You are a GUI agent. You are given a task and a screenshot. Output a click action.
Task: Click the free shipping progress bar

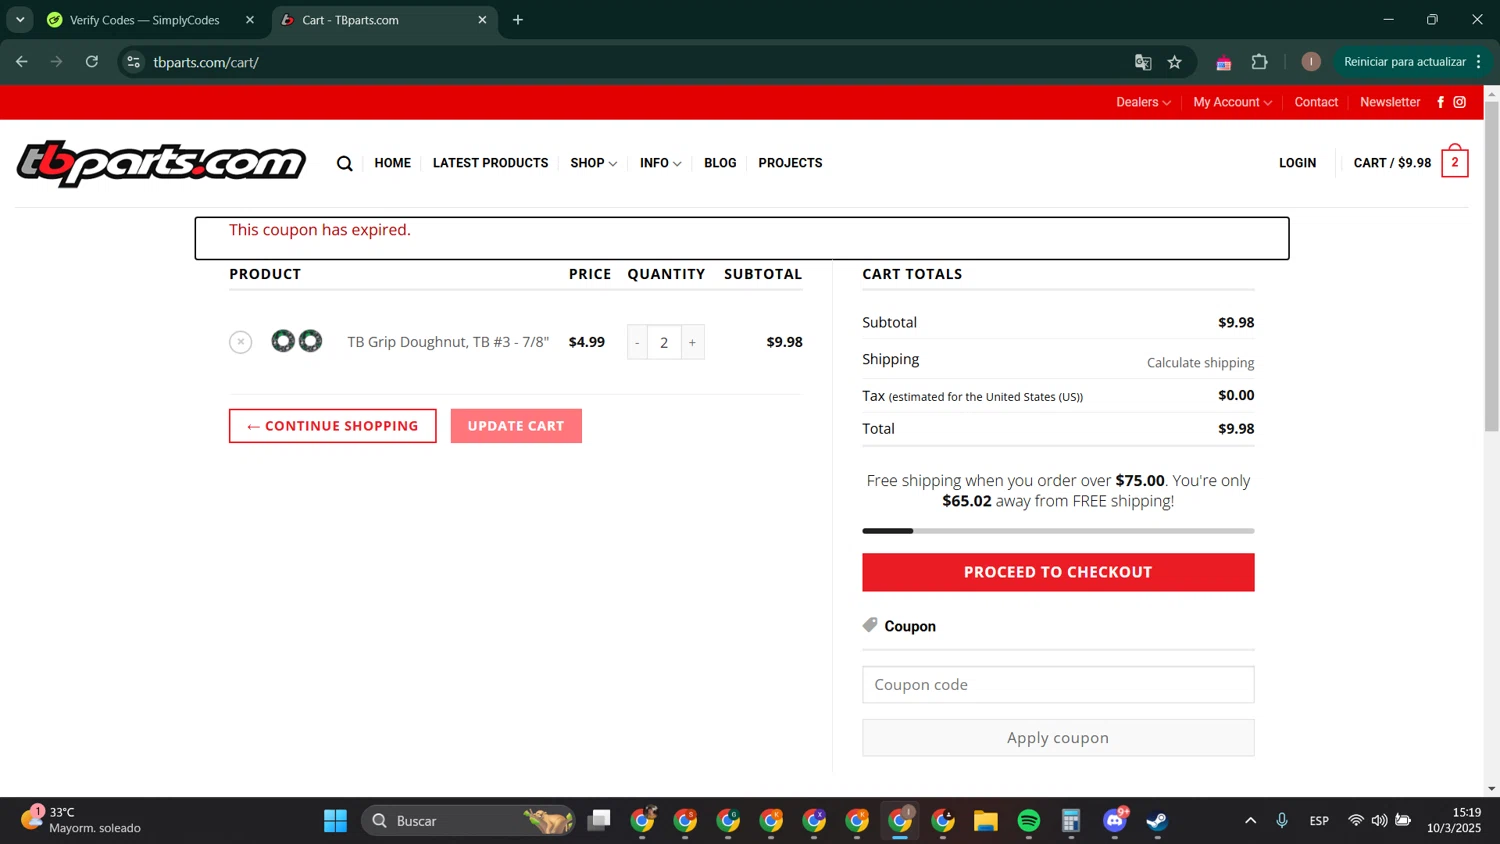(x=1058, y=531)
